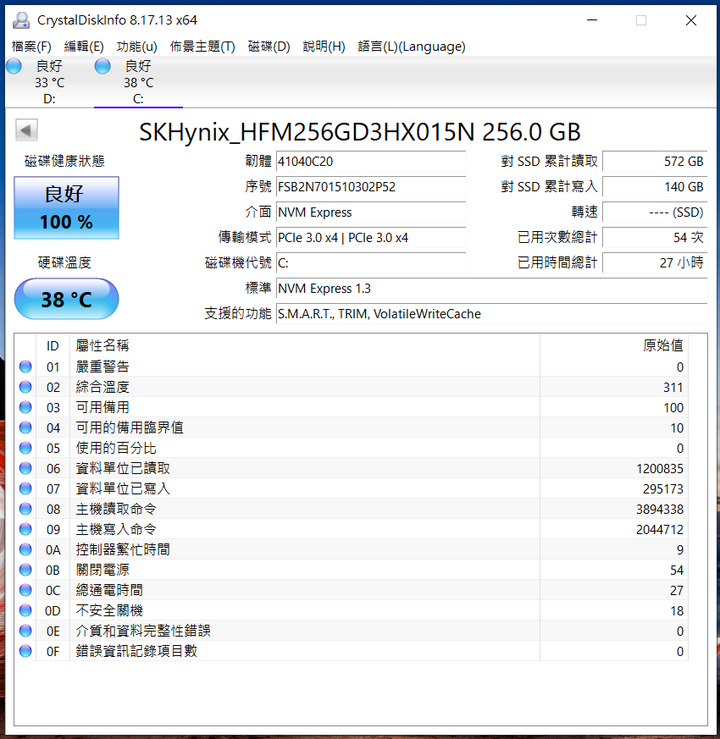The image size is (720, 739).
Task: Click the raw value 2044712
Action: tap(660, 529)
